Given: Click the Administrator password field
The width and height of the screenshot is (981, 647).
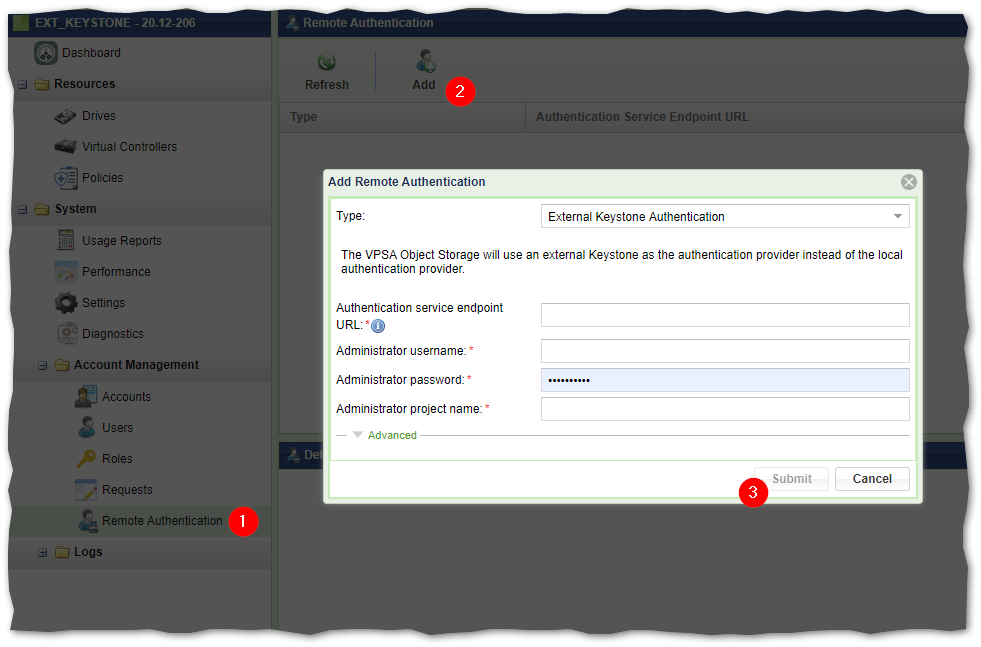Looking at the screenshot, I should tap(725, 380).
